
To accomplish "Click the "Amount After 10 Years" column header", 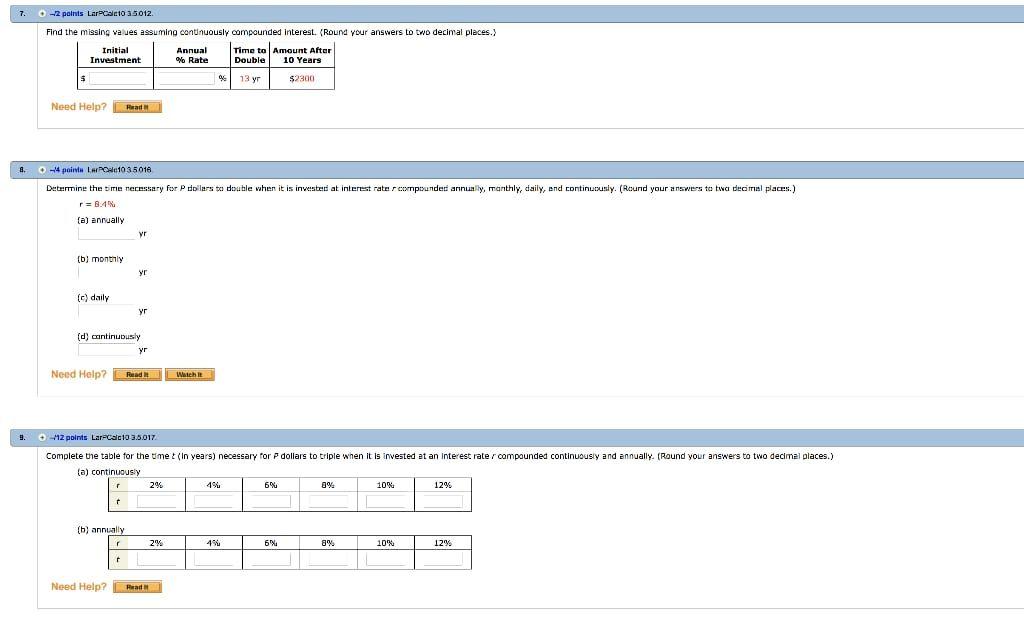I will 302,55.
